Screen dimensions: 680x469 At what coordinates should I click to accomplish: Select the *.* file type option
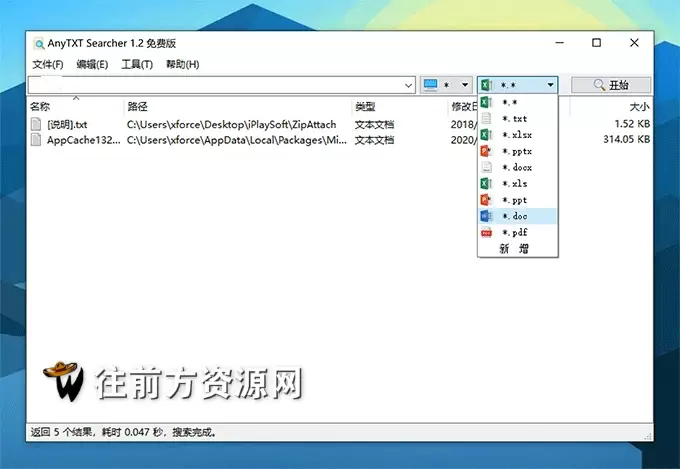pos(517,102)
